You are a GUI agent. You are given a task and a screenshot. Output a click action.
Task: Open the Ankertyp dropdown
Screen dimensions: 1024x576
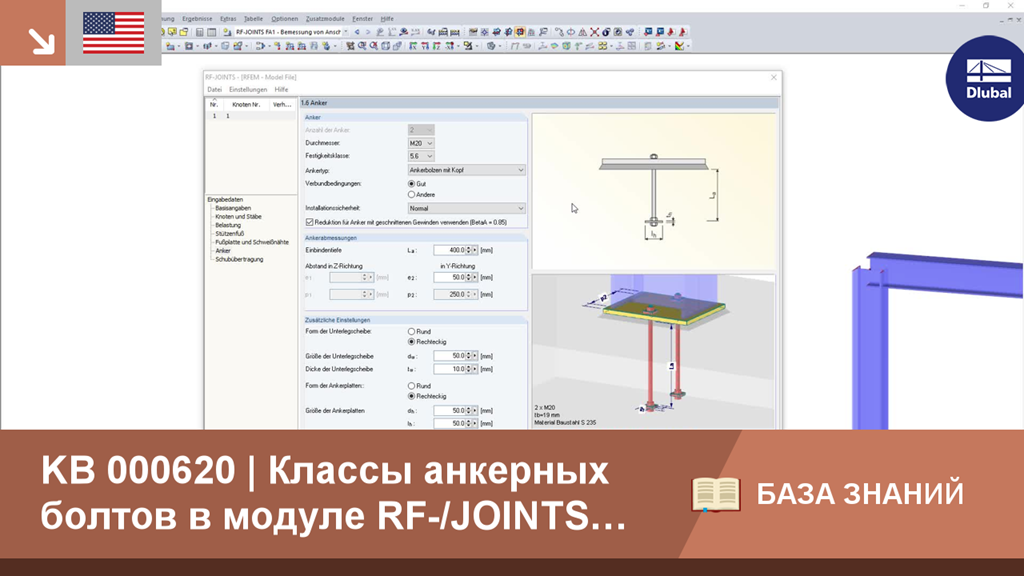coord(466,170)
